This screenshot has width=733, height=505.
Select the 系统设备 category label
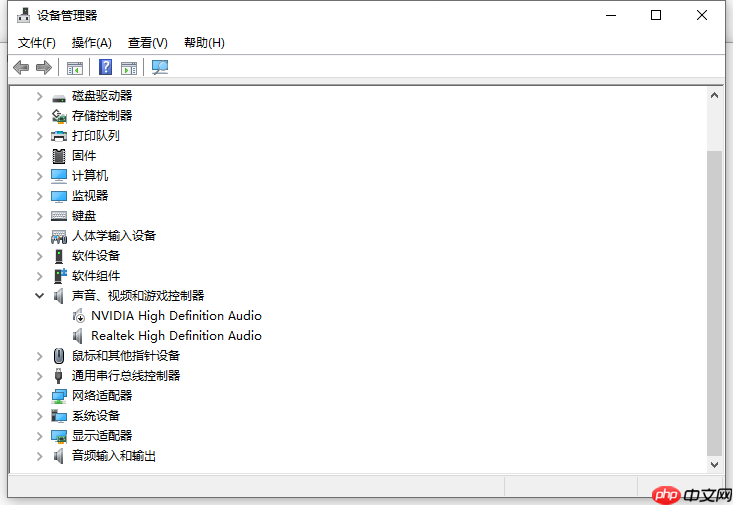coord(96,416)
